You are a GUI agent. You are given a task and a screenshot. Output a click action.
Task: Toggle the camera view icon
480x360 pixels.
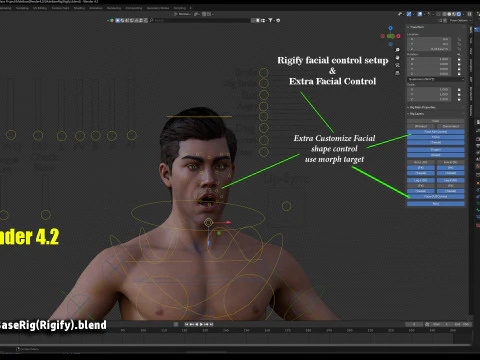[x=397, y=65]
